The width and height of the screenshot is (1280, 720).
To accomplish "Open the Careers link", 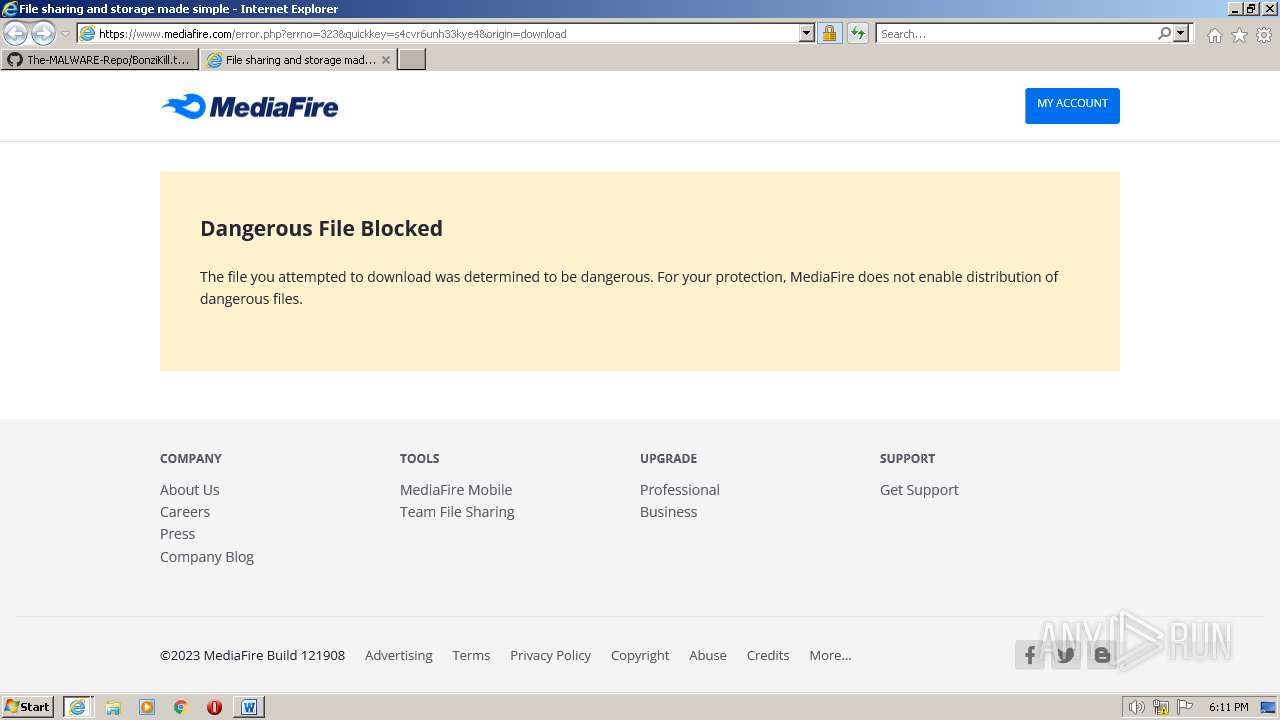I will 185,511.
